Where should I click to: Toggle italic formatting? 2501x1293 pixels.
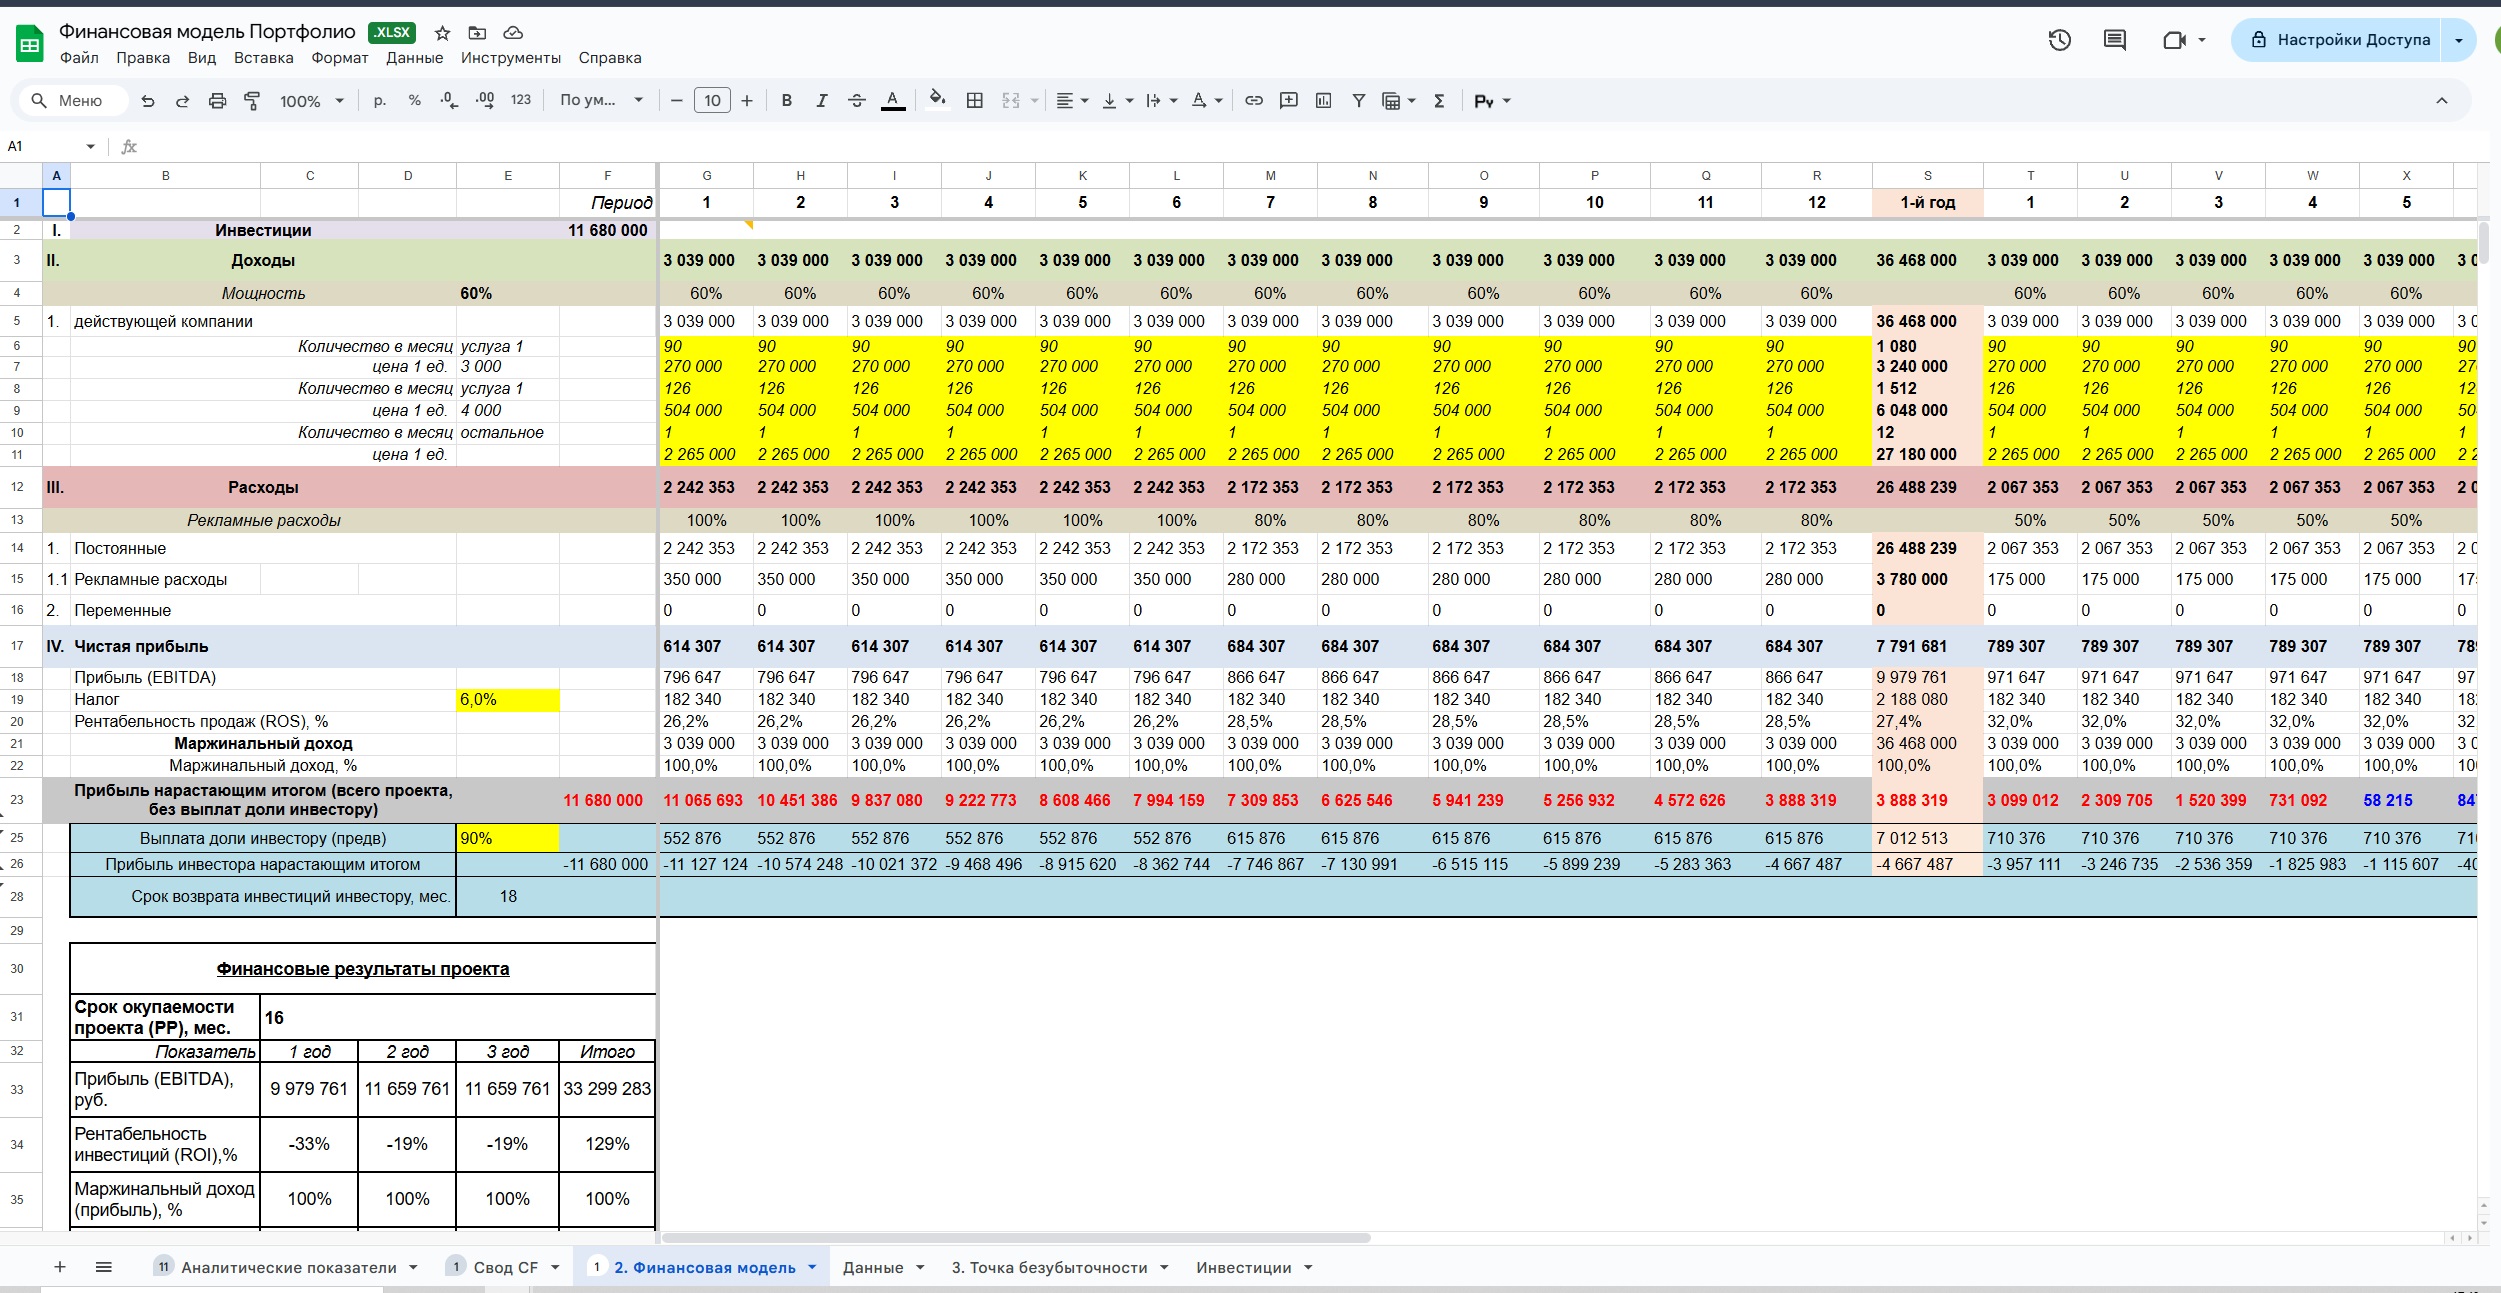pos(821,101)
